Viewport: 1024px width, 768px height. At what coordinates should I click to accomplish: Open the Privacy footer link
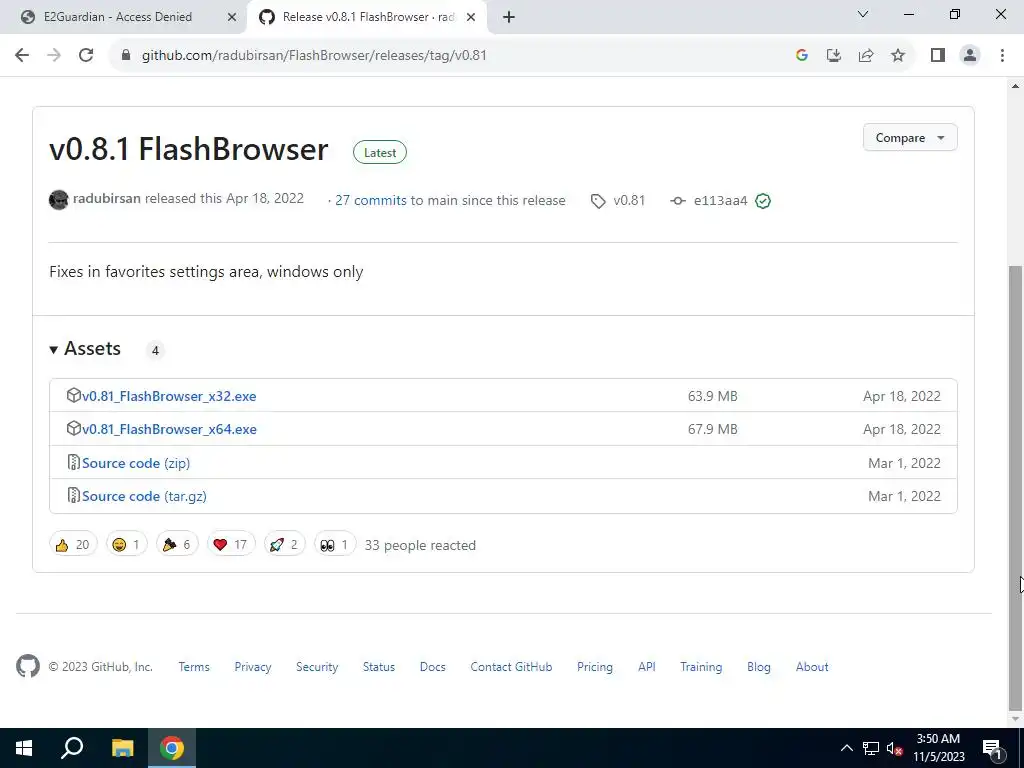(253, 667)
